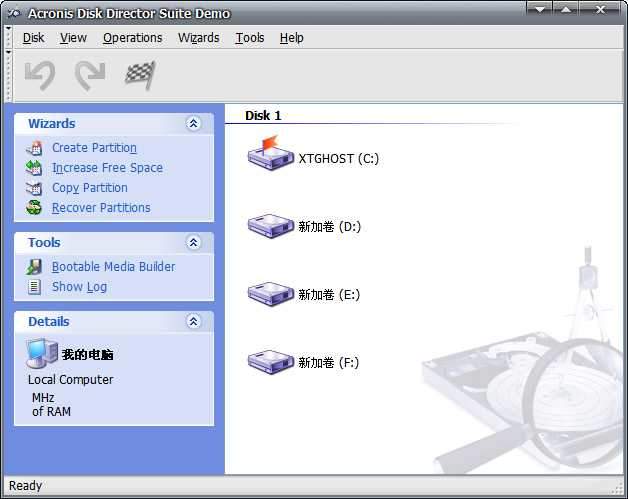This screenshot has height=499, width=628.
Task: Open the Wizards menu
Action: point(199,38)
